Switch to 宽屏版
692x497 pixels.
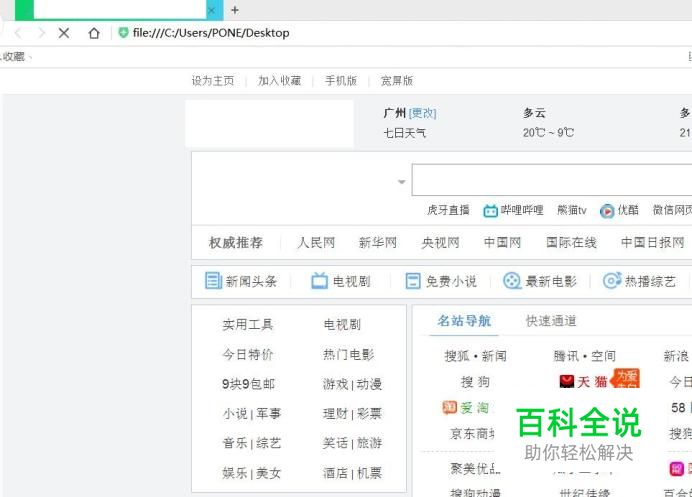pyautogui.click(x=397, y=81)
